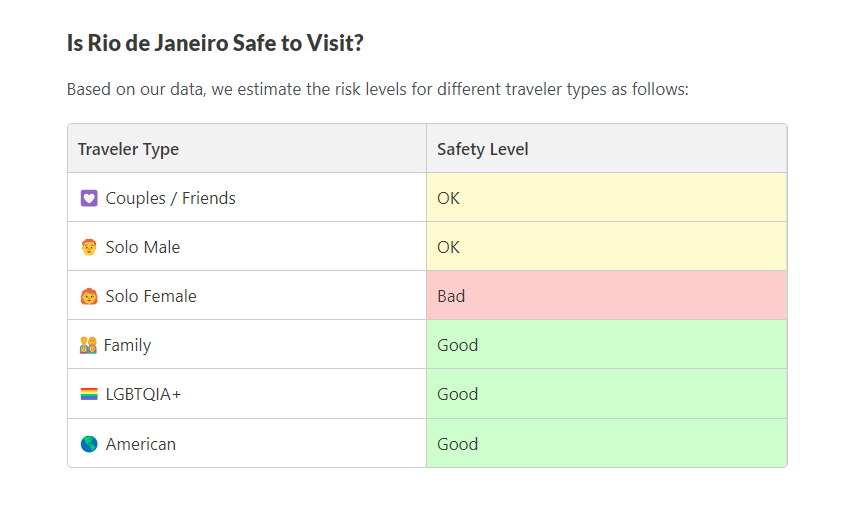853x505 pixels.
Task: Click the Solo Male face icon
Action: tap(89, 247)
